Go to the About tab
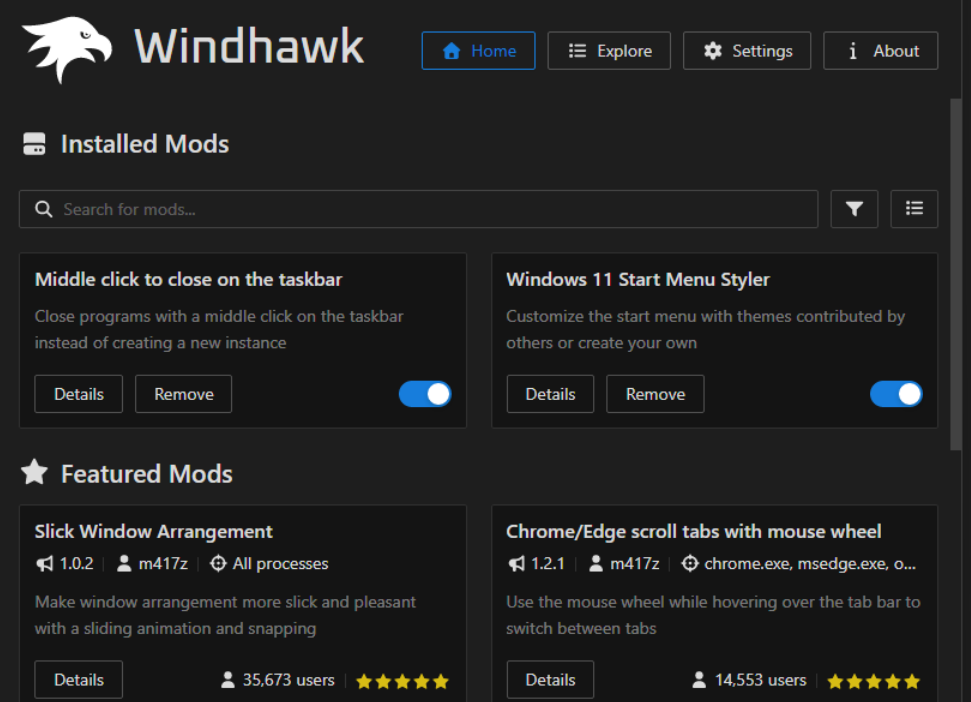The image size is (971, 702). click(880, 51)
